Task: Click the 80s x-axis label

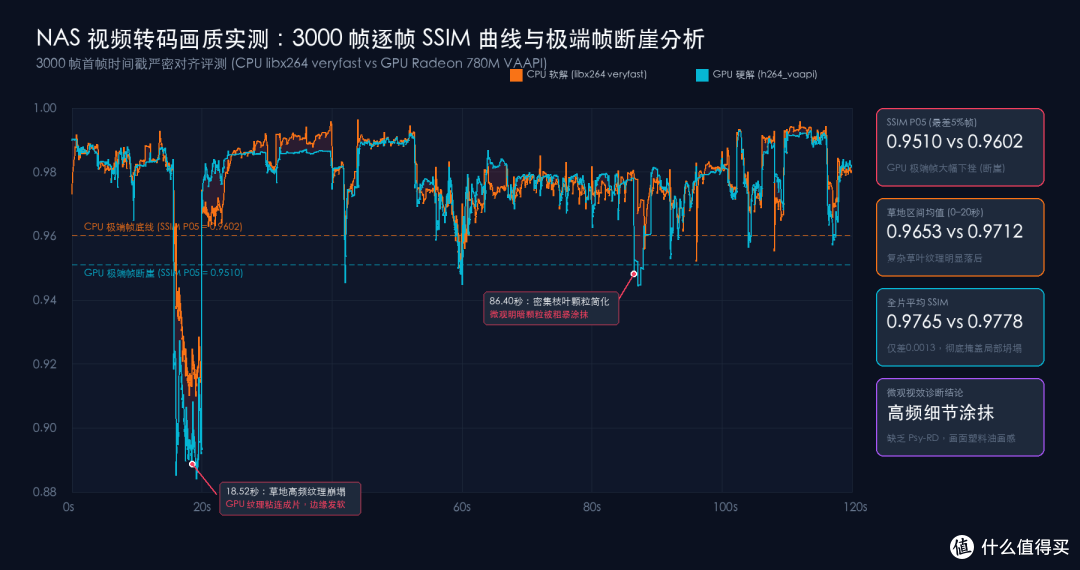Action: pyautogui.click(x=592, y=507)
